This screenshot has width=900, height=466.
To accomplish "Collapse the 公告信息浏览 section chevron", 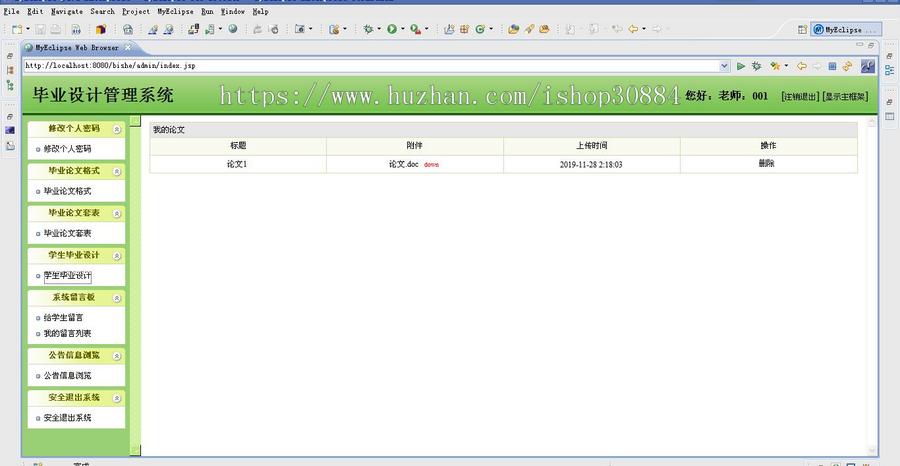I will (117, 356).
